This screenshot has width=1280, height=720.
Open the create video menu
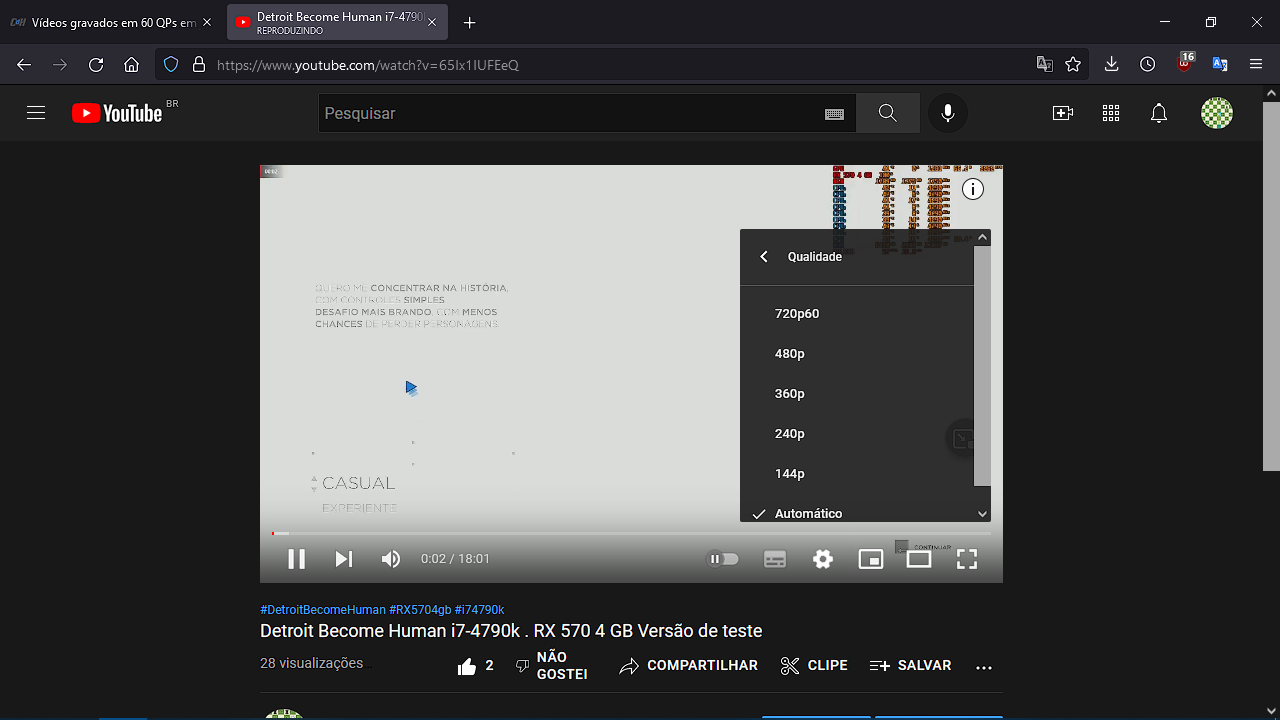tap(1063, 113)
